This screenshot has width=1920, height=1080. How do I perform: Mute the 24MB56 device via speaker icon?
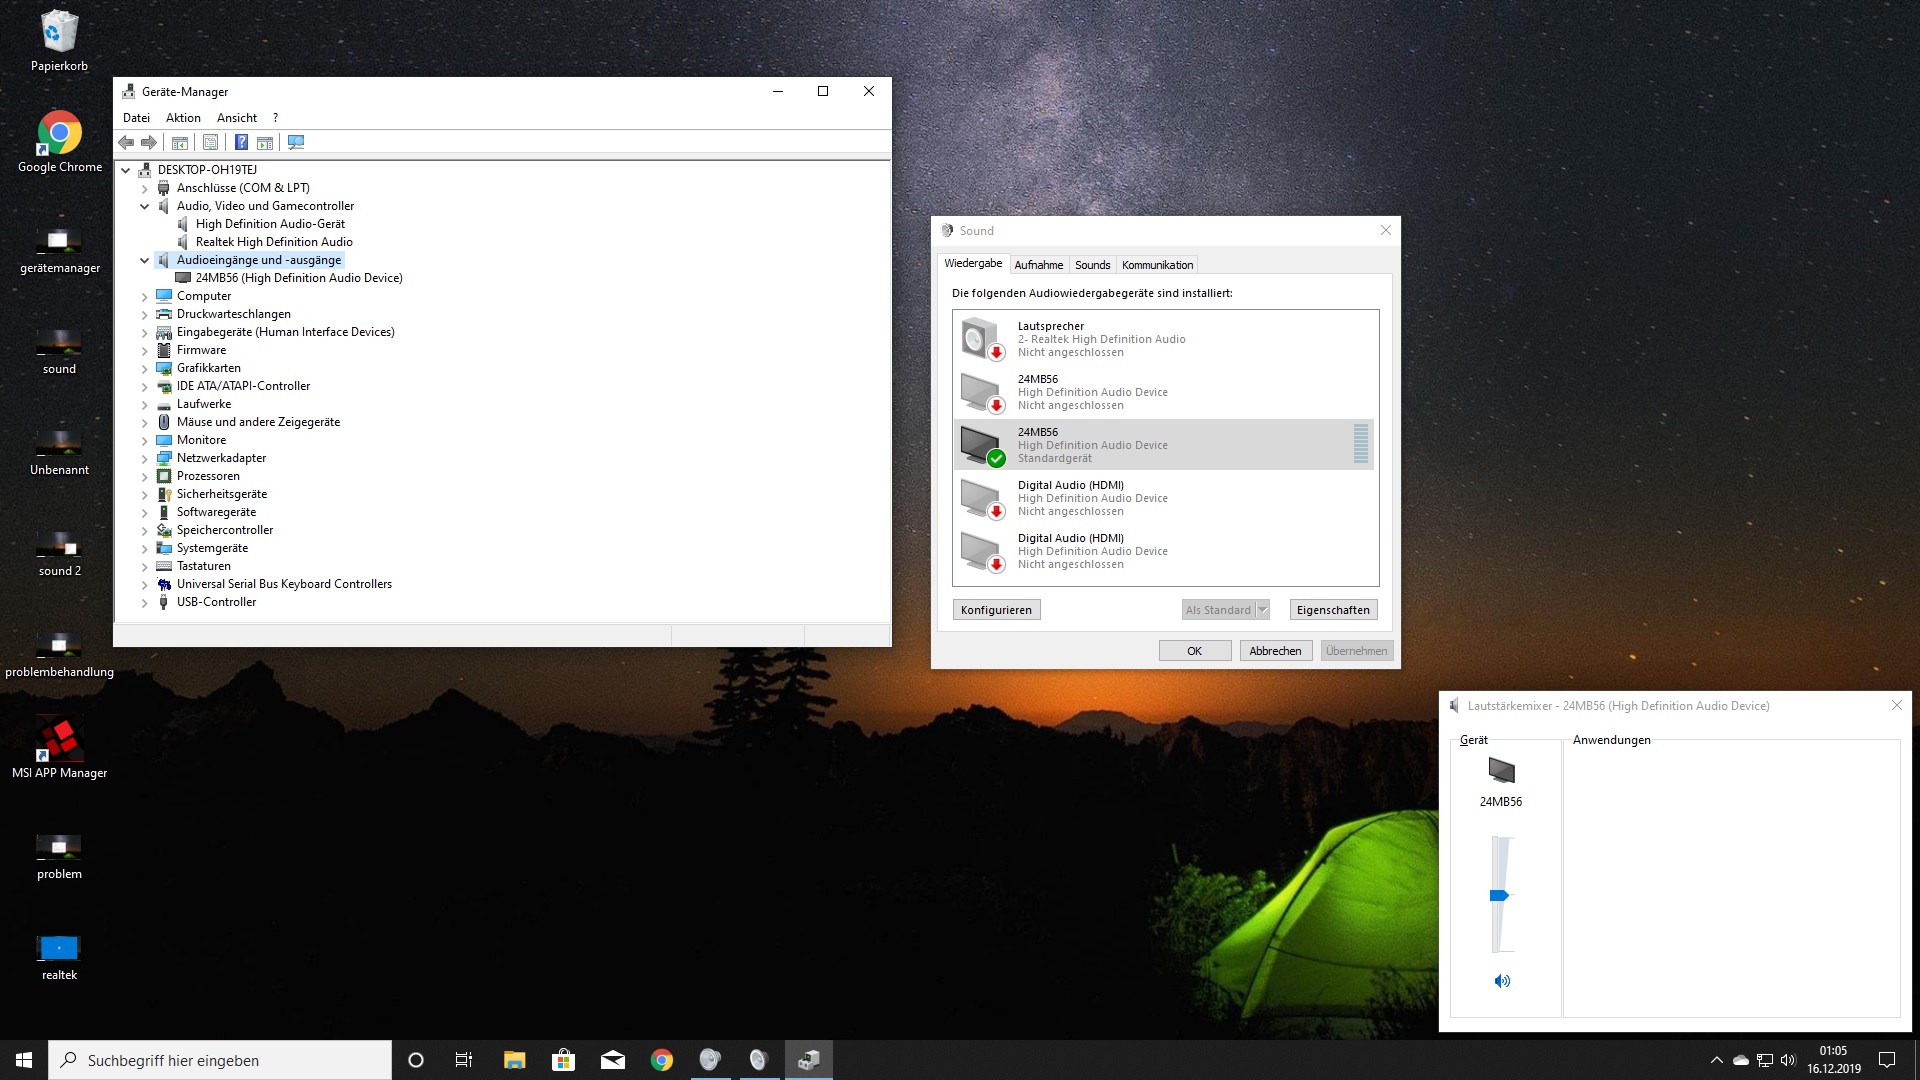point(1501,981)
